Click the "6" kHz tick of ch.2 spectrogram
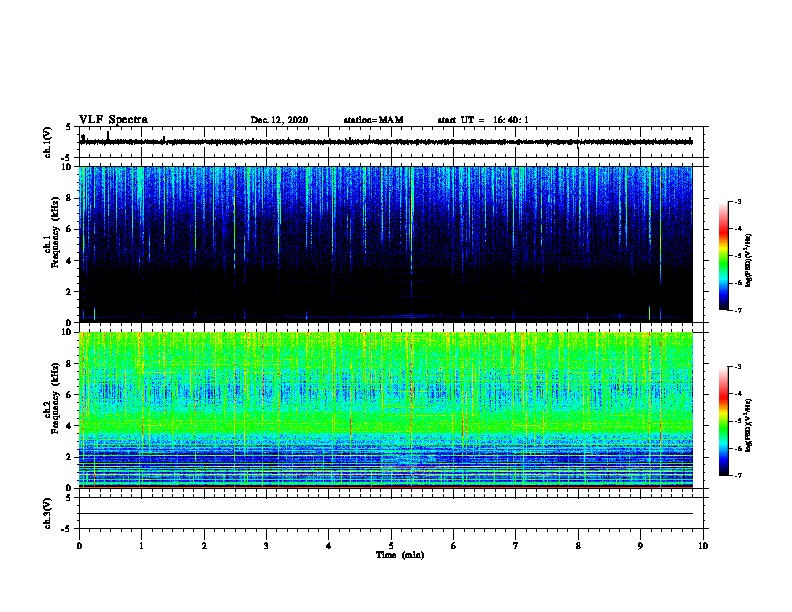Image resolution: width=792 pixels, height=612 pixels. pyautogui.click(x=69, y=395)
